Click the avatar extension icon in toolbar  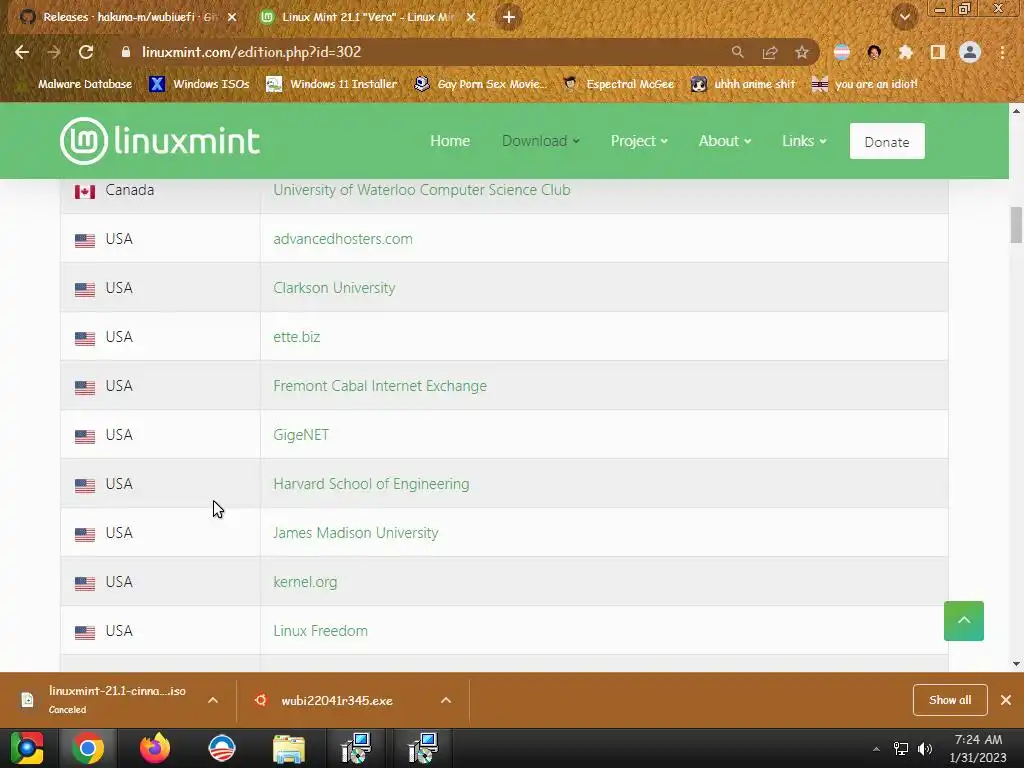pos(874,52)
